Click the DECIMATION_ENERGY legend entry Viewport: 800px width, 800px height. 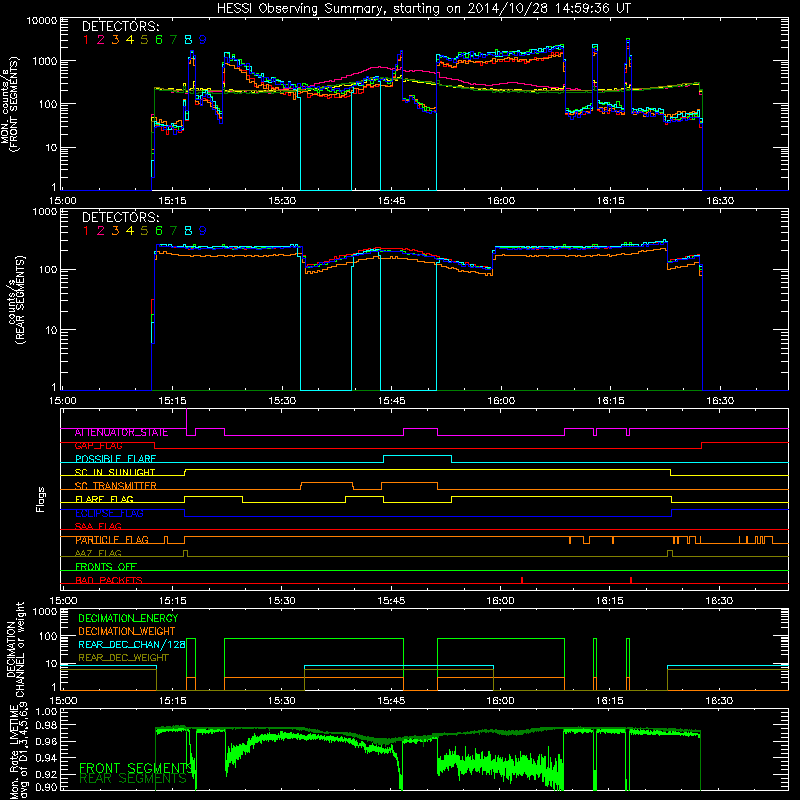pyautogui.click(x=128, y=618)
